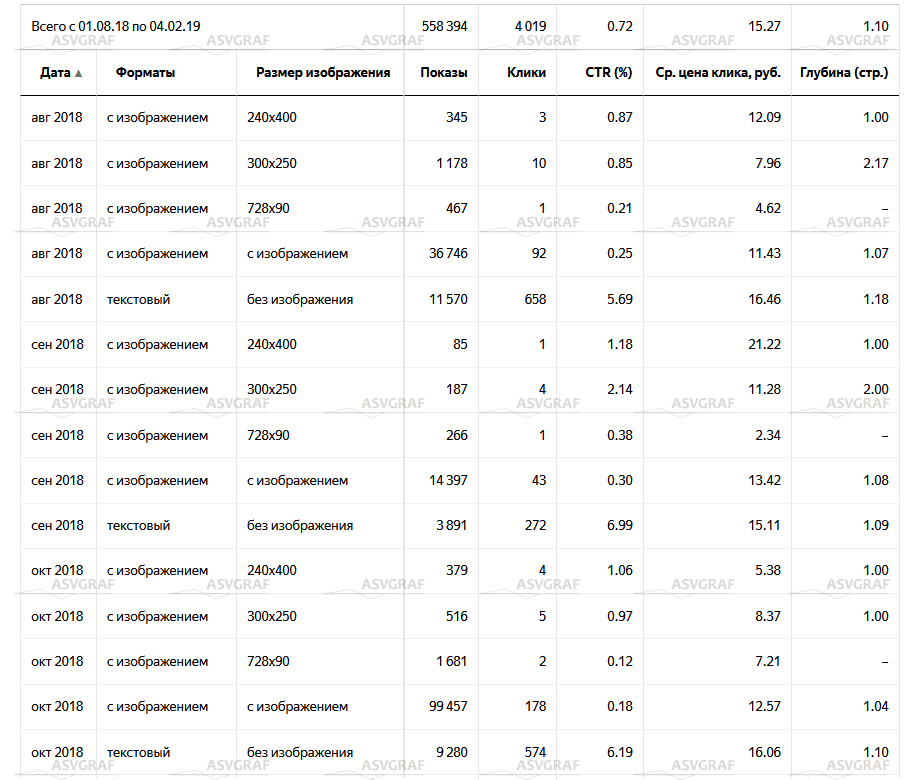Sort by the Дата column header
This screenshot has width=920, height=780.
tap(55, 73)
